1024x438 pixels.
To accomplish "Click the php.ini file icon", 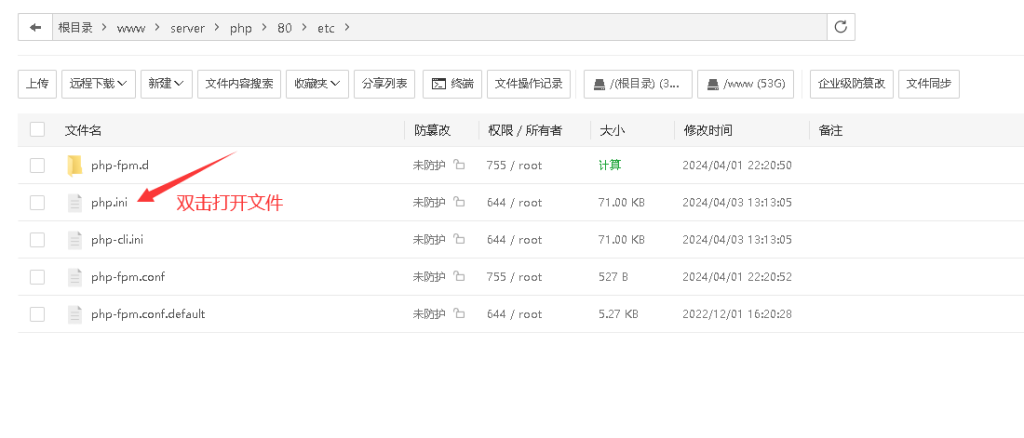I will [74, 202].
